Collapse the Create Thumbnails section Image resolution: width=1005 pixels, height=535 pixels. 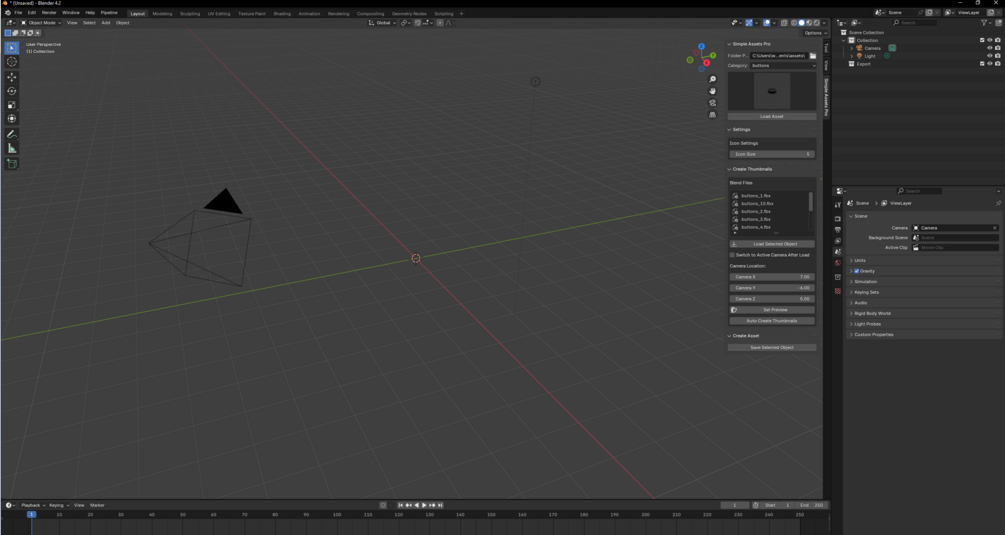pyautogui.click(x=750, y=169)
